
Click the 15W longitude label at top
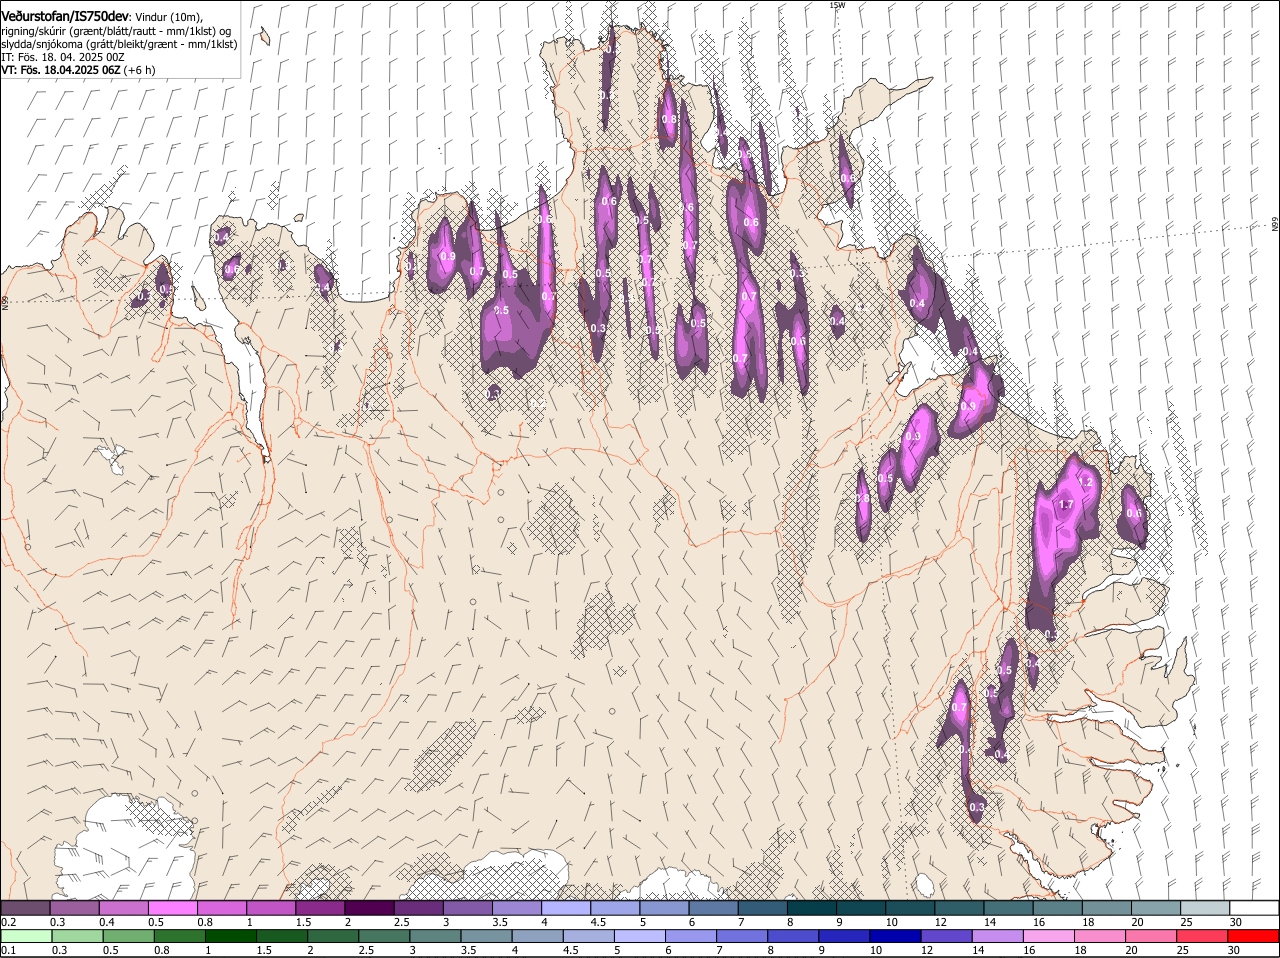(837, 5)
